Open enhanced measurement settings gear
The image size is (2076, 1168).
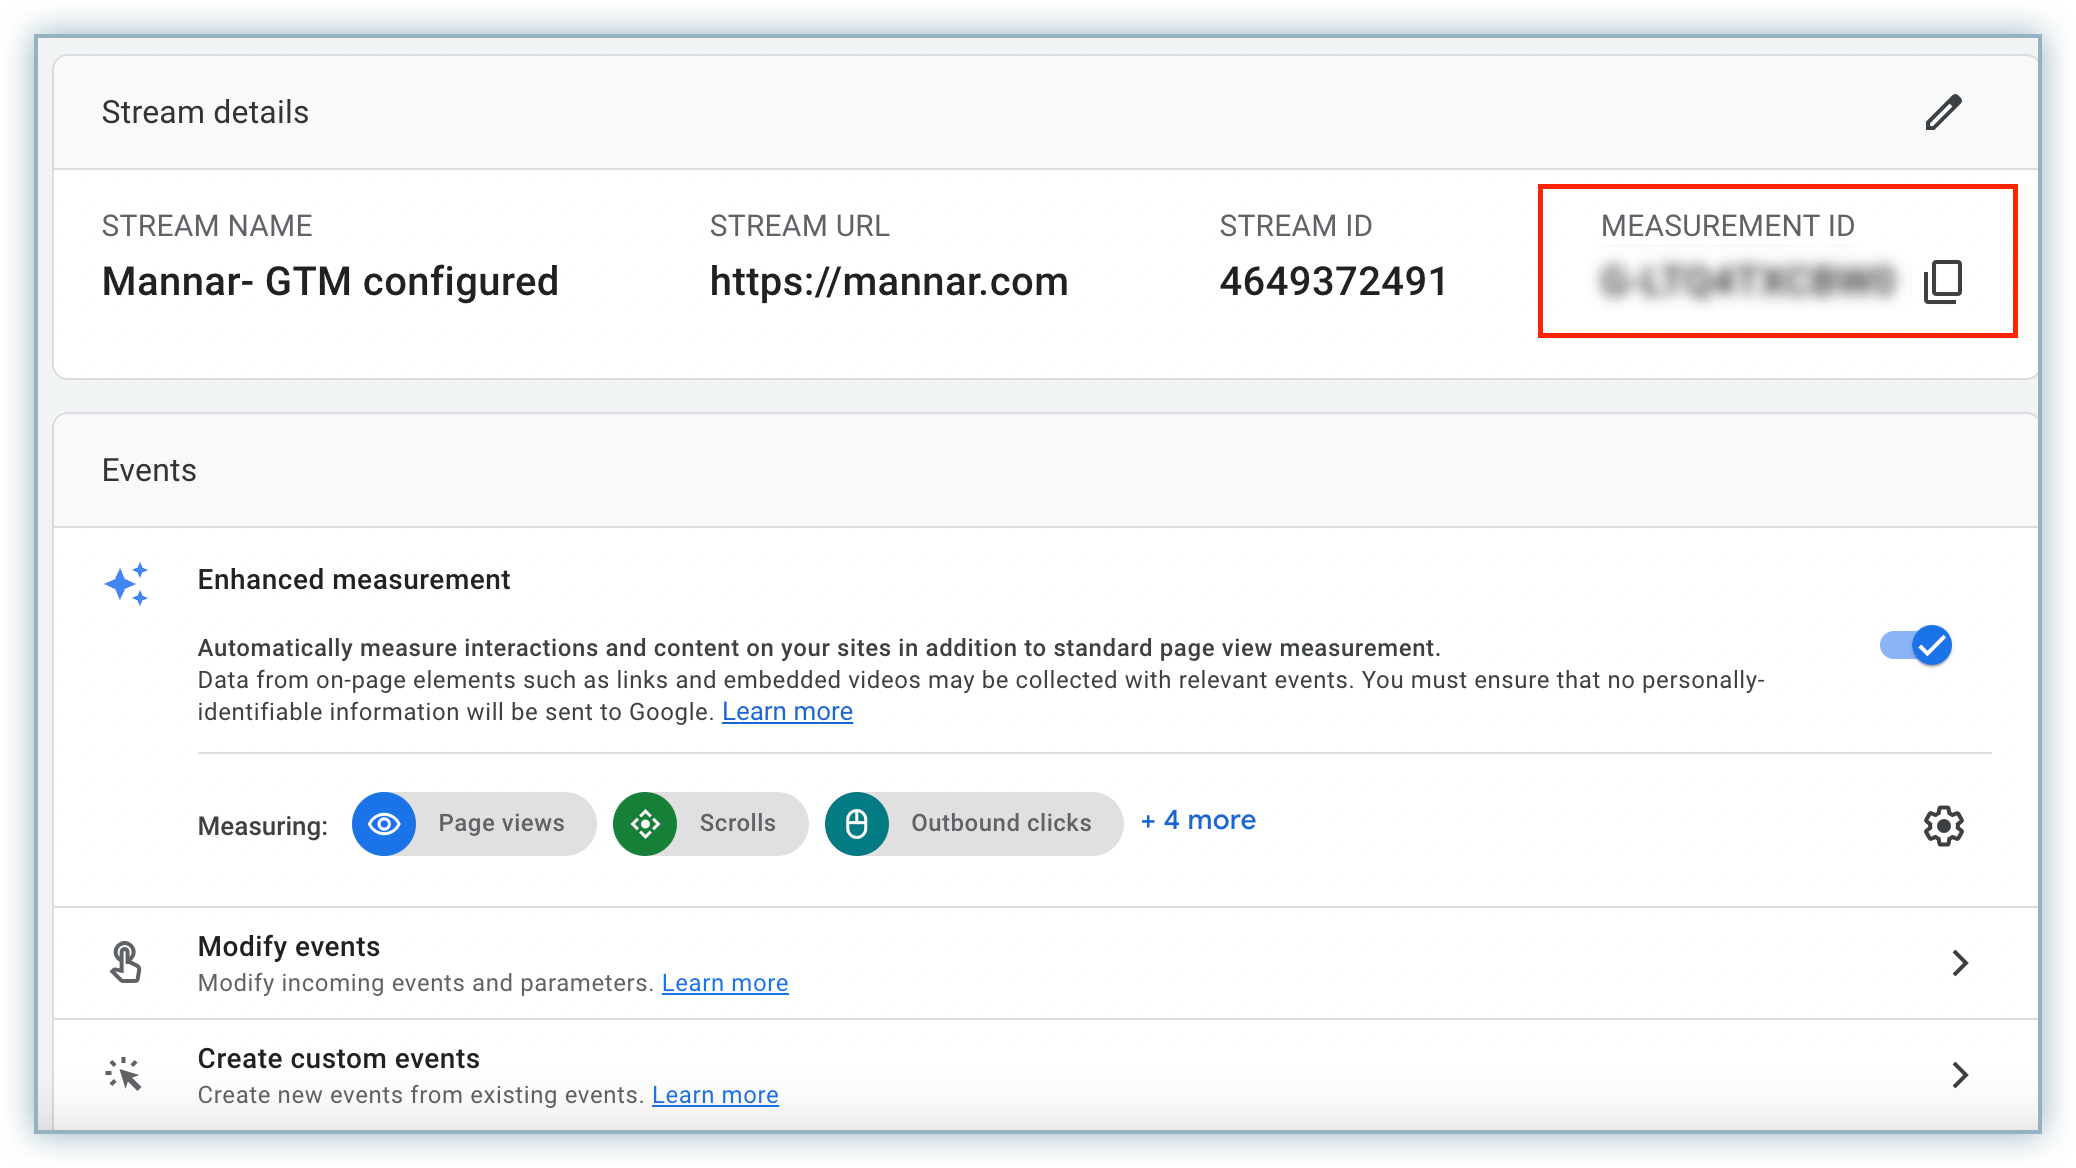tap(1943, 825)
